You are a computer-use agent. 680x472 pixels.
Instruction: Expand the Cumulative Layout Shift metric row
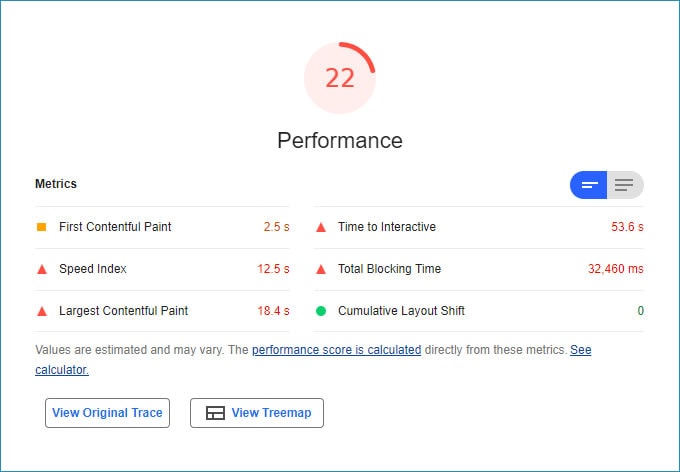tap(479, 311)
